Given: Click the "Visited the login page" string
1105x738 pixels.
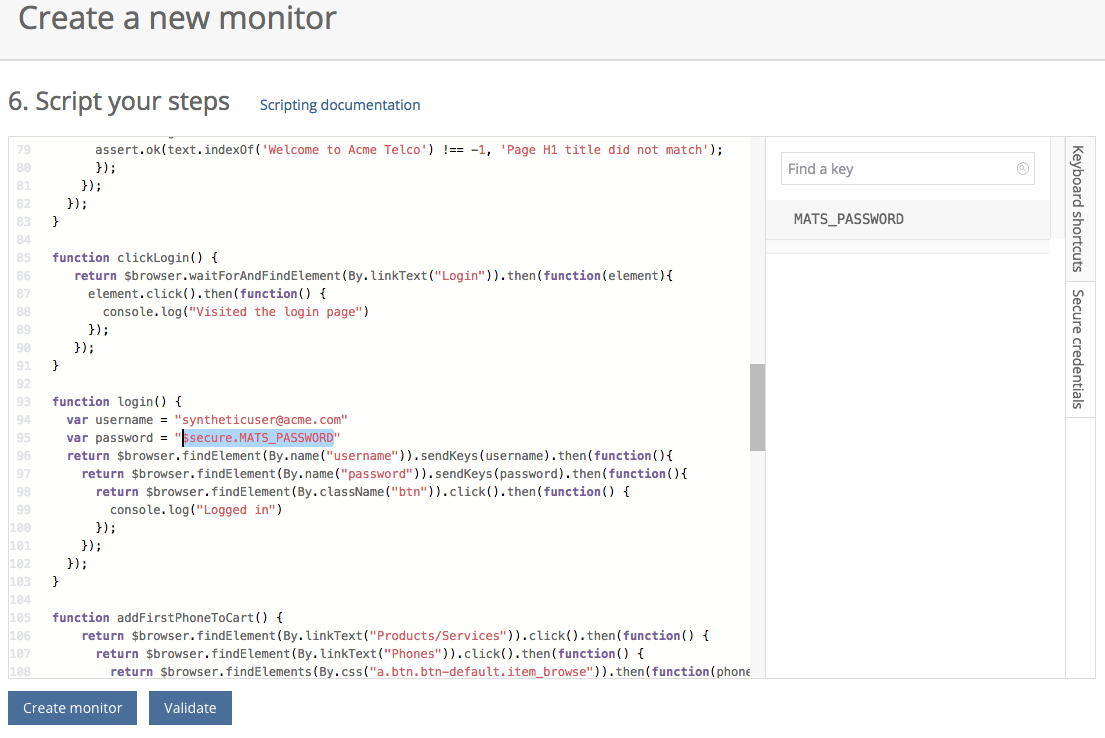Looking at the screenshot, I should click(x=276, y=312).
